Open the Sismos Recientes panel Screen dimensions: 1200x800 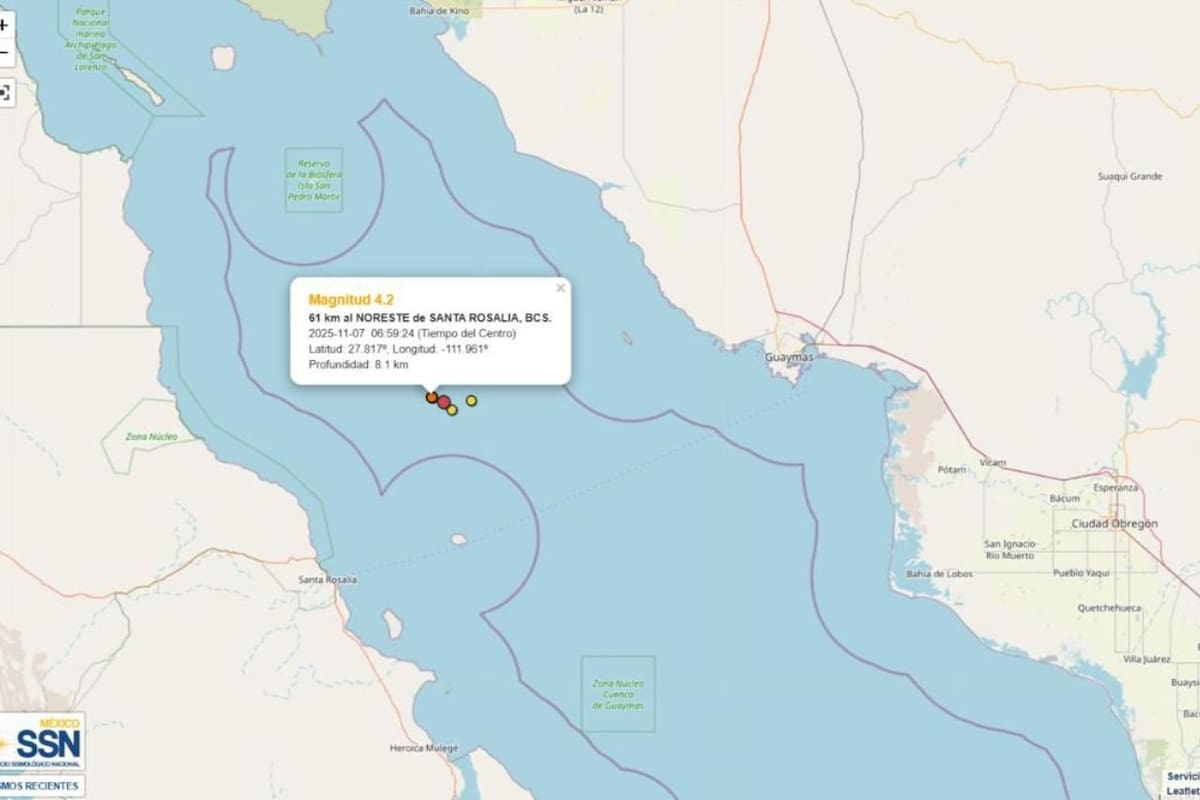pos(40,786)
